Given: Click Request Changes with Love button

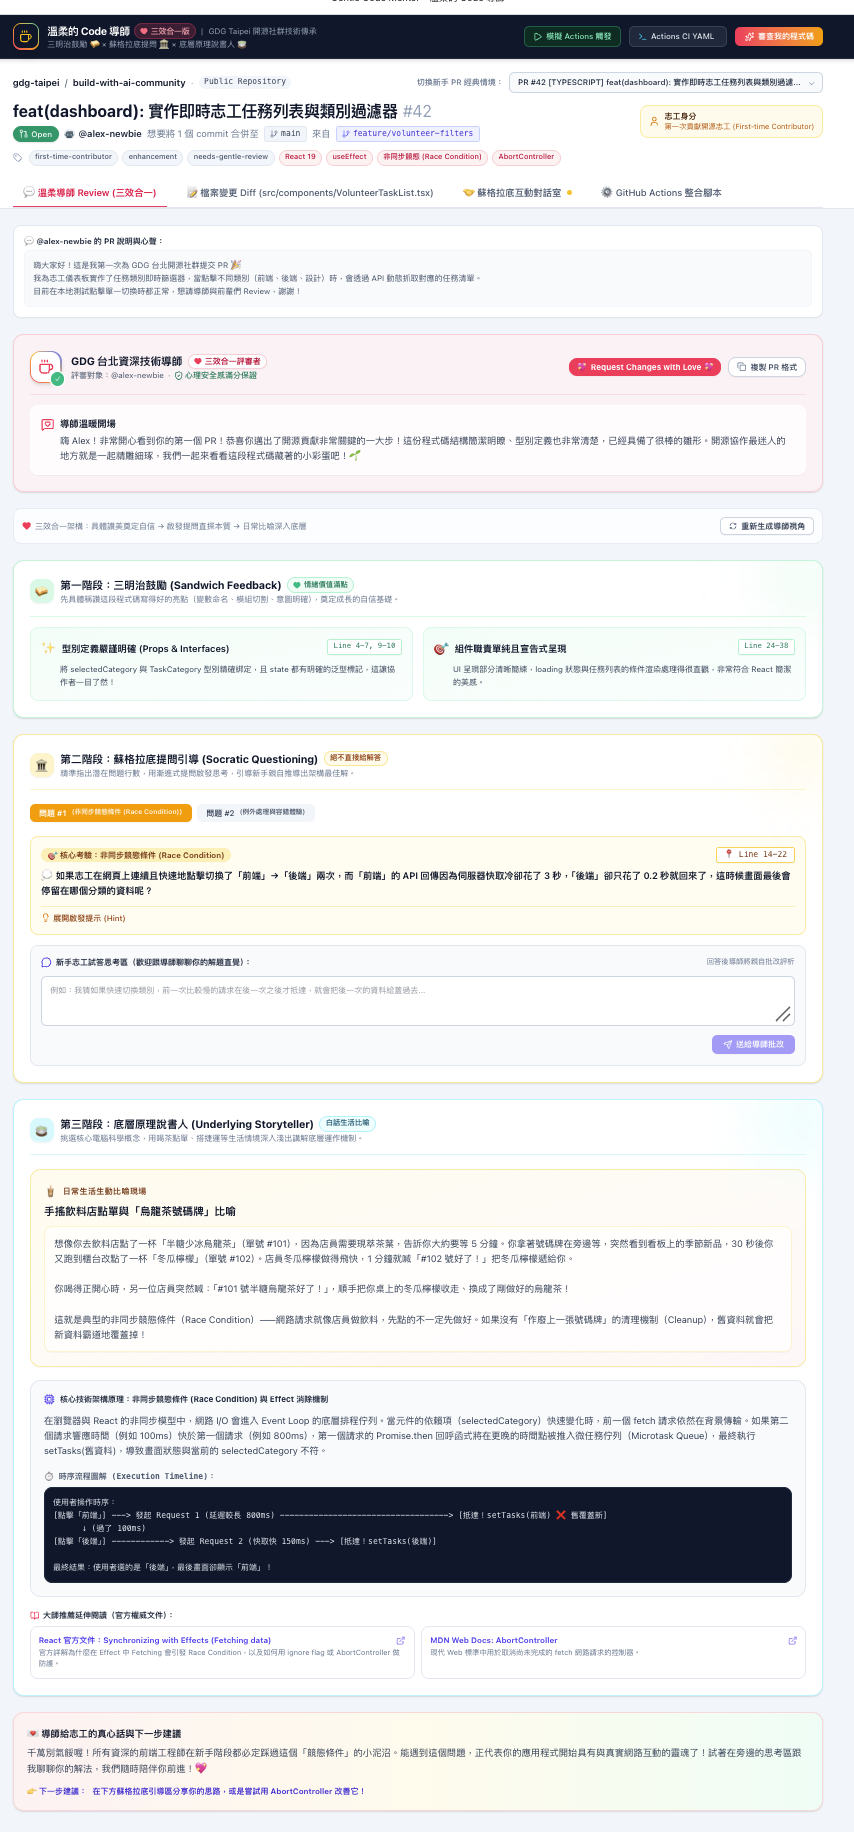Looking at the screenshot, I should (645, 367).
